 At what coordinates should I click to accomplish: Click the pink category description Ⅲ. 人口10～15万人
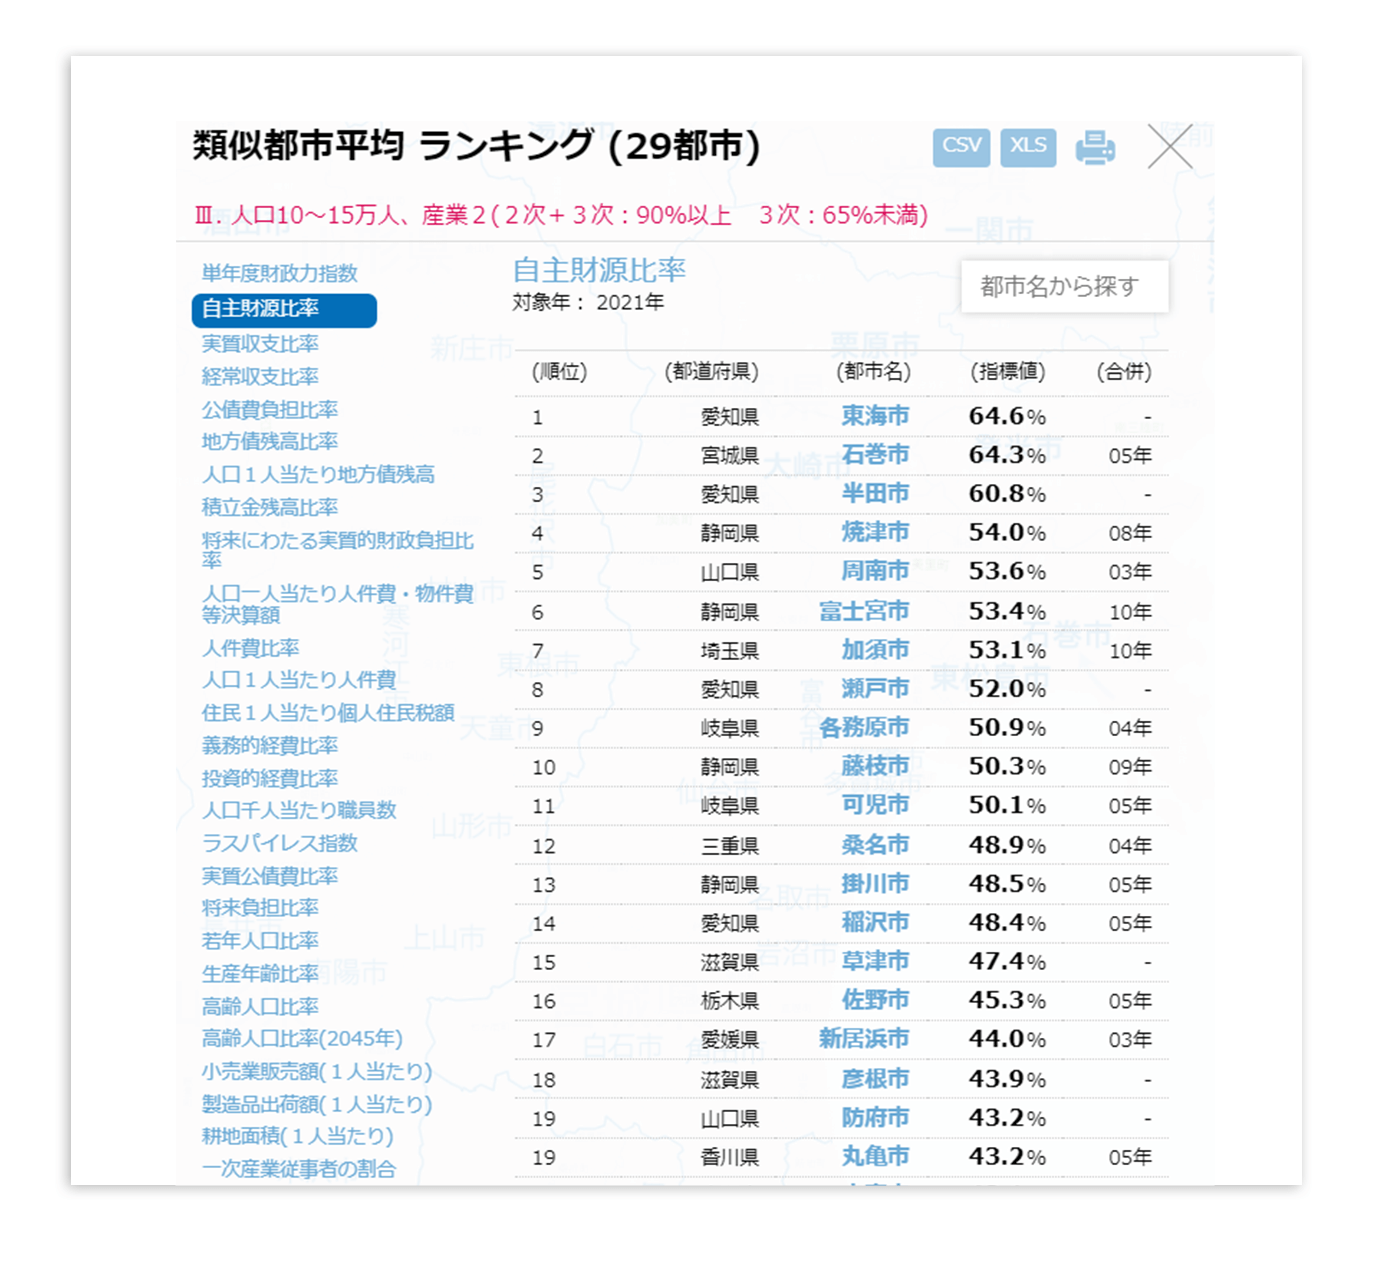click(x=561, y=215)
